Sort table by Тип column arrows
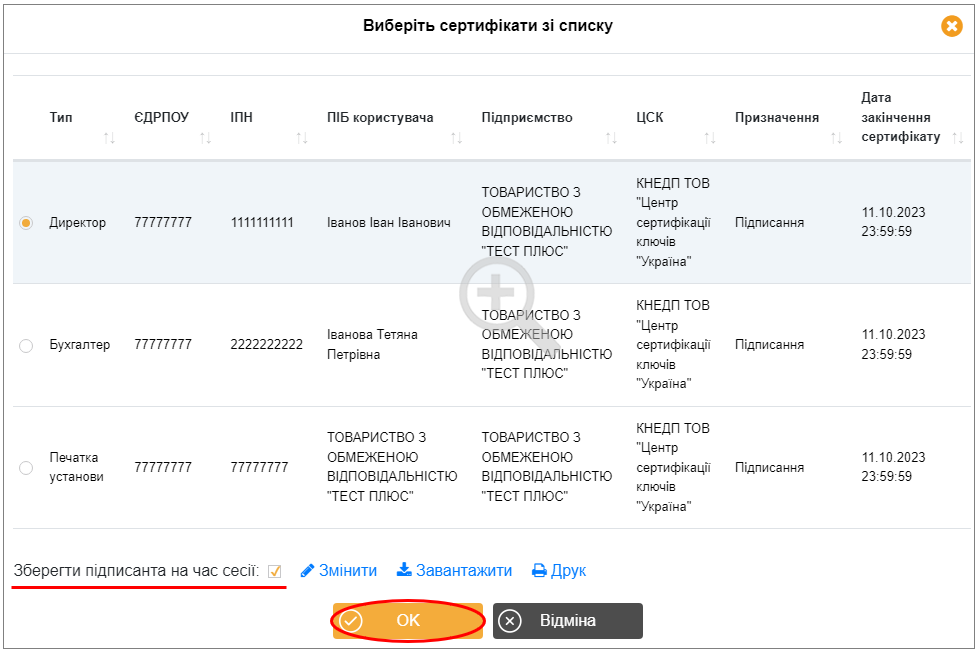 point(109,138)
